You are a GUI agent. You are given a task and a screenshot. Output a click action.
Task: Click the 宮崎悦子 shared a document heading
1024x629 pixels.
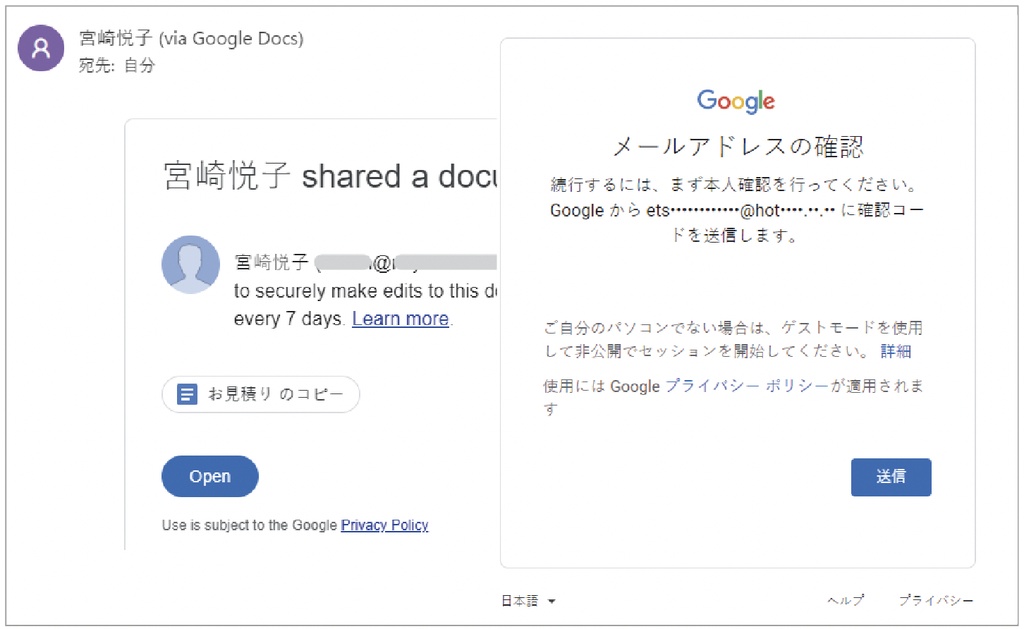point(330,176)
